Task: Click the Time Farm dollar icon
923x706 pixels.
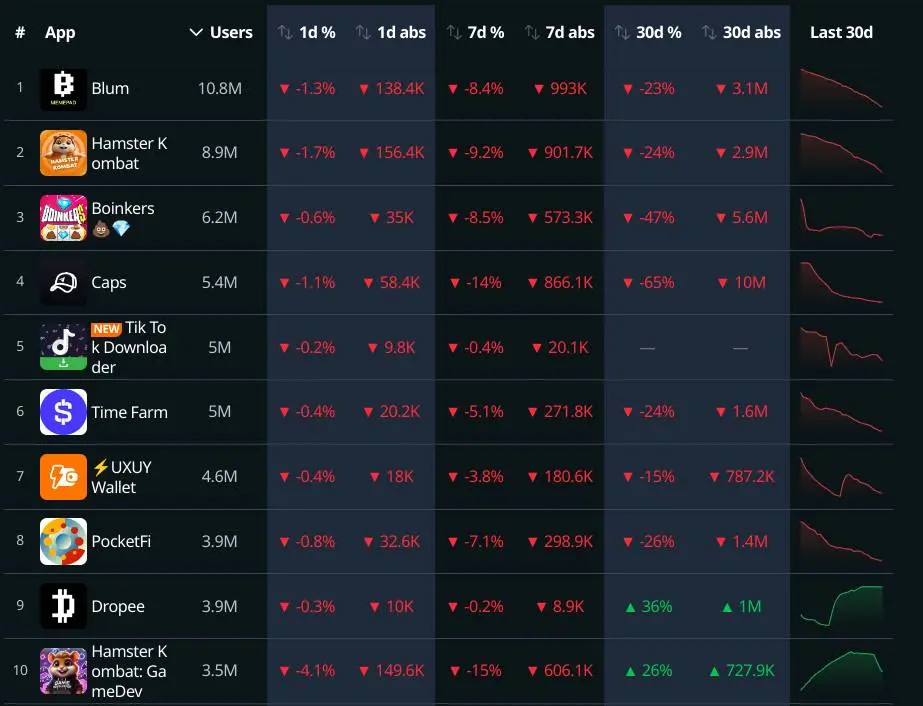Action: pos(63,412)
